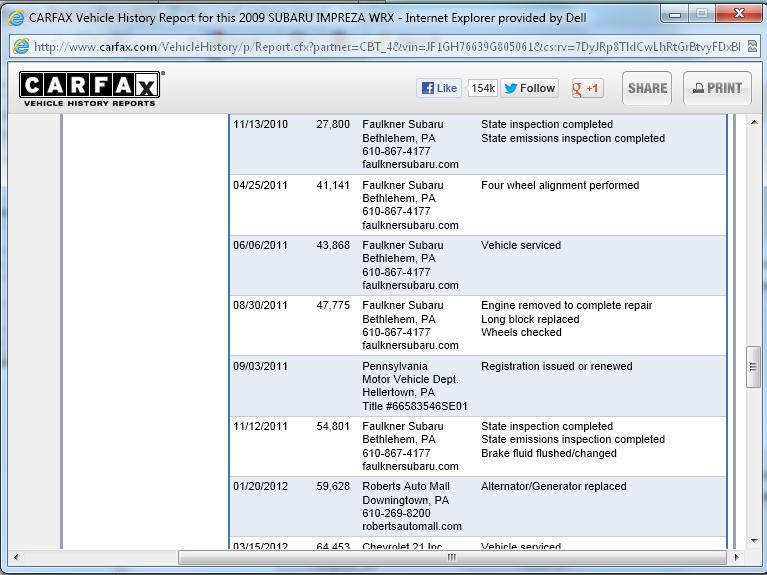Click 'Vehicle serviced' in the 06/06/2011 row
The width and height of the screenshot is (767, 575).
point(521,245)
